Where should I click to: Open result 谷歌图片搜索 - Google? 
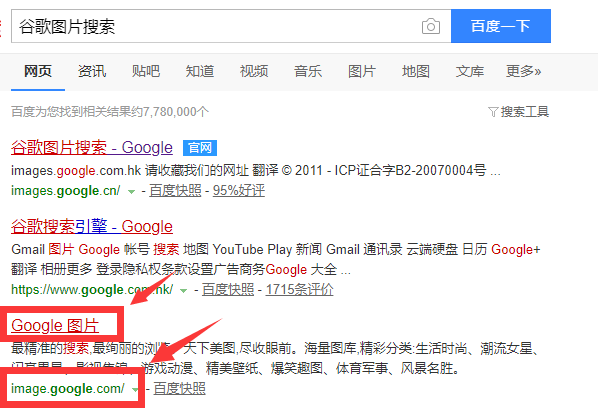(x=92, y=148)
